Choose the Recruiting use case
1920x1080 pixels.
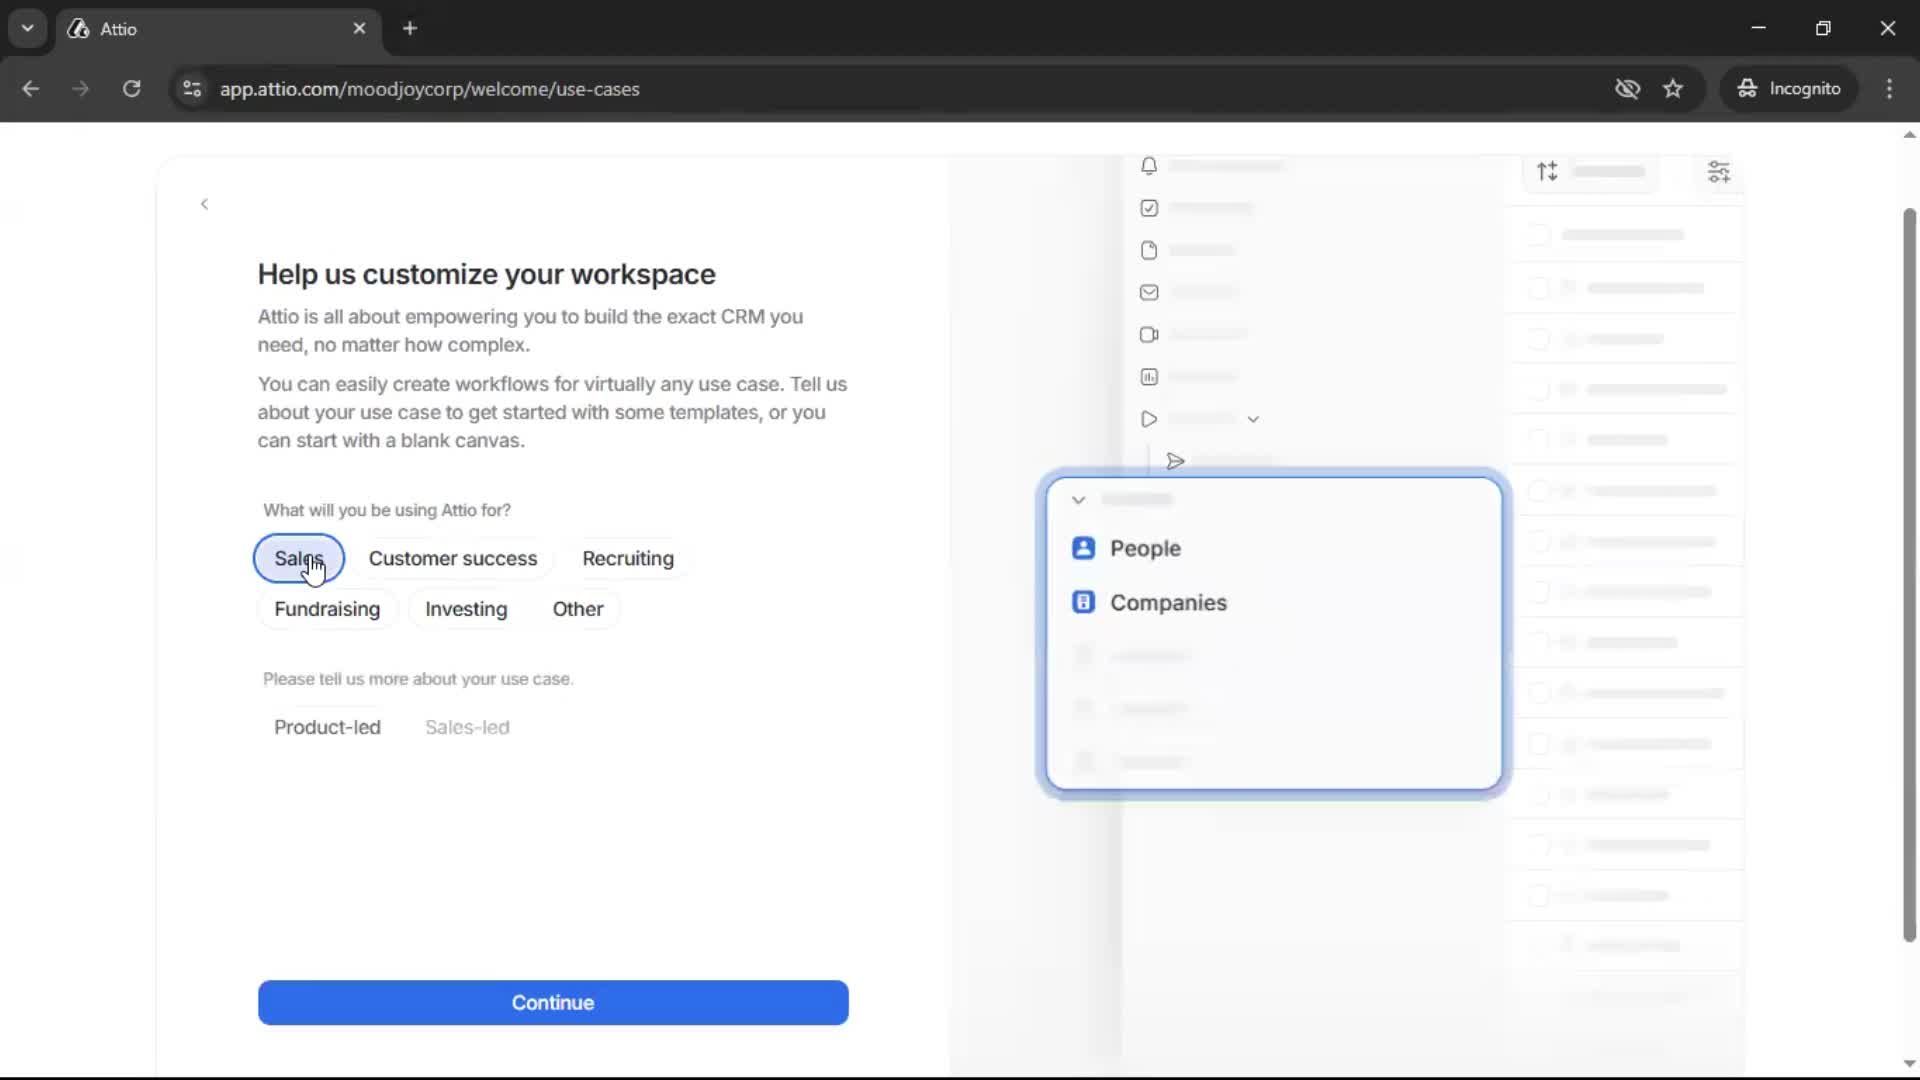click(628, 559)
